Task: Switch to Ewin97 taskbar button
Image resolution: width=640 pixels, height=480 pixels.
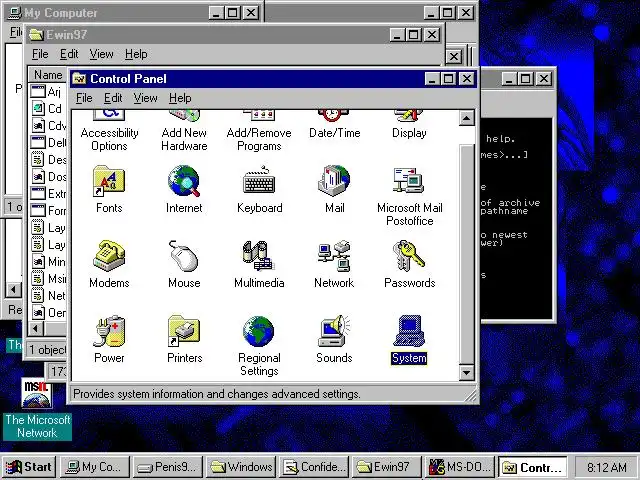Action: pos(386,467)
